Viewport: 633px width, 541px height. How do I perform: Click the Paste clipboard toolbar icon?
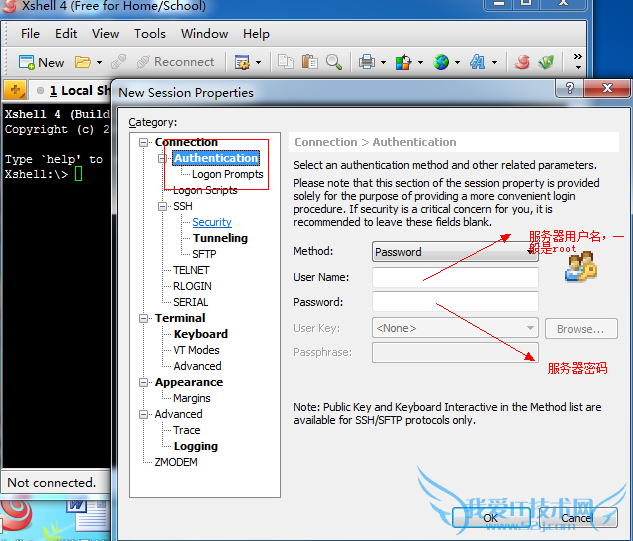pos(309,62)
